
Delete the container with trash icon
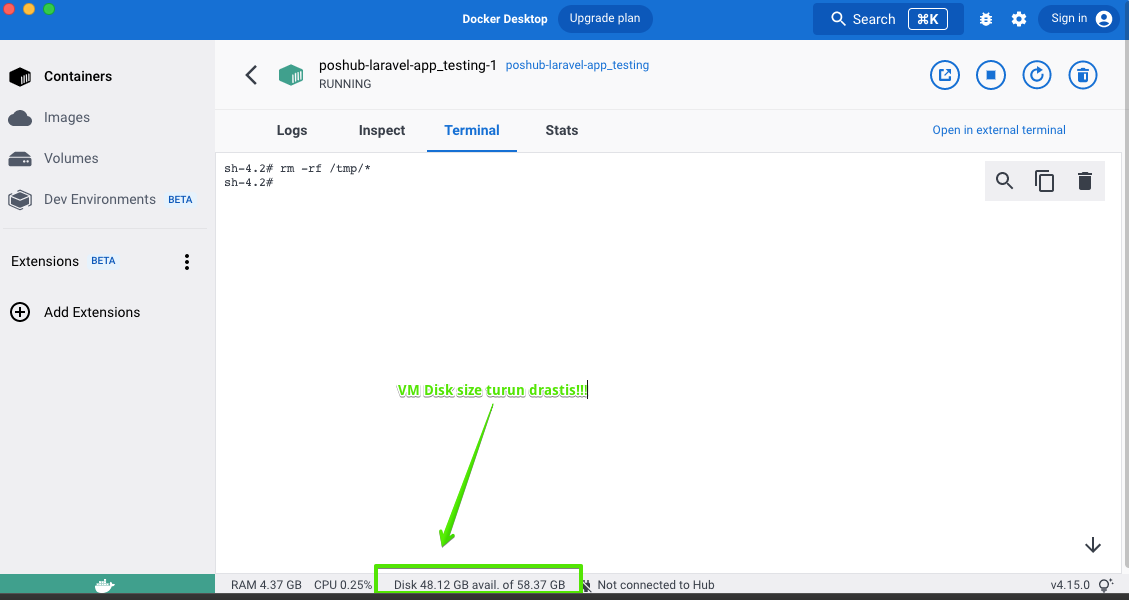pyautogui.click(x=1083, y=75)
